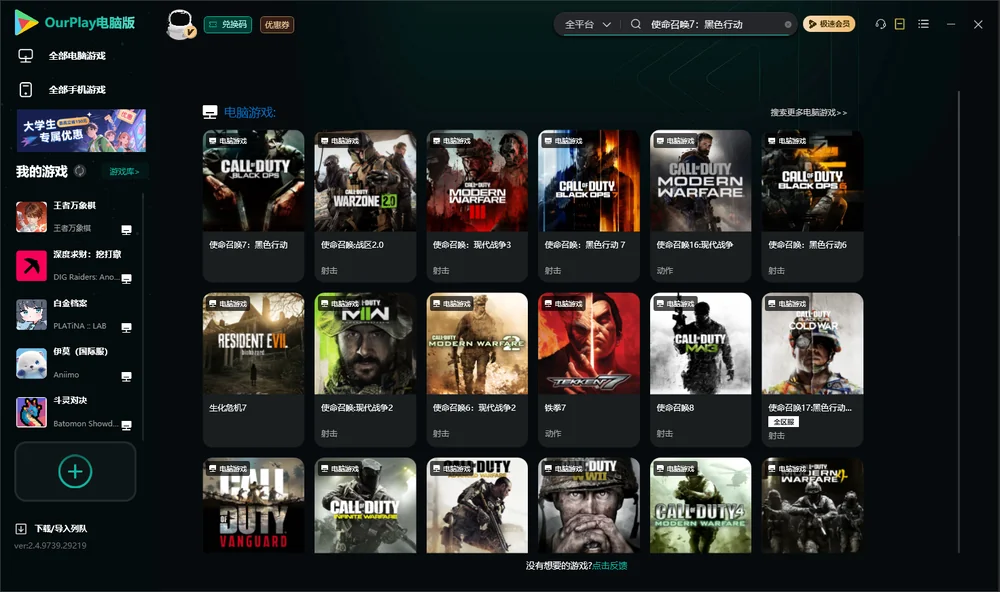The height and width of the screenshot is (592, 1000).
Task: Click the 优惠券 coupon button
Action: [277, 25]
